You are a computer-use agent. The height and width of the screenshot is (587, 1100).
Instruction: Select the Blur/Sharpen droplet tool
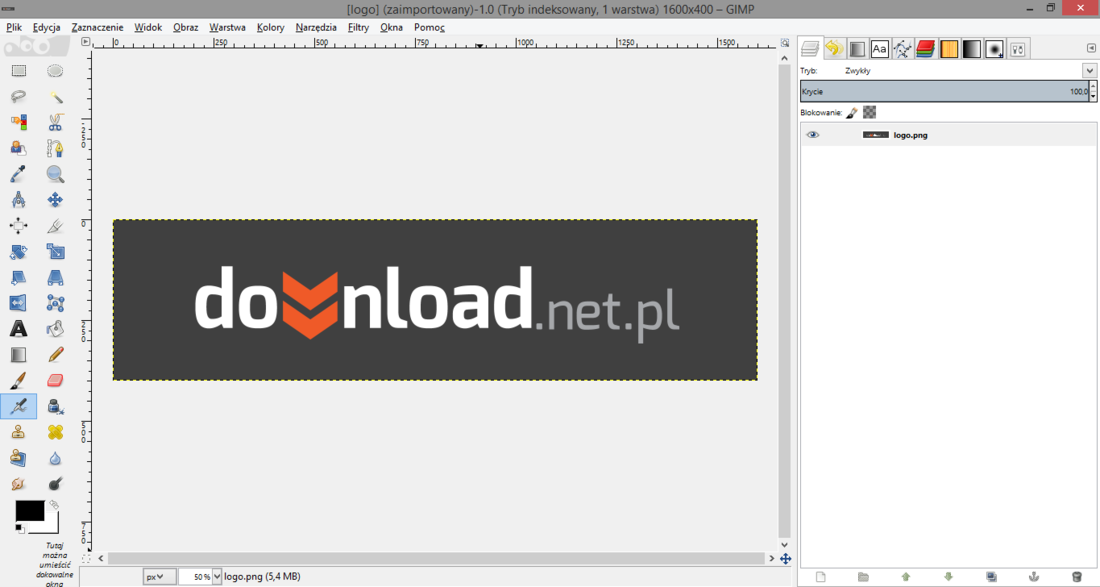click(x=55, y=458)
